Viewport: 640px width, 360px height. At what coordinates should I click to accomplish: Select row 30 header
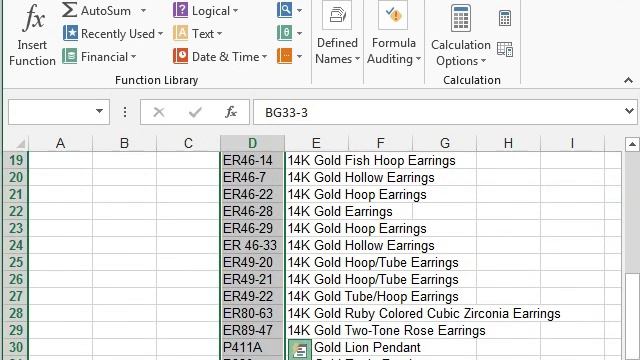[x=16, y=347]
